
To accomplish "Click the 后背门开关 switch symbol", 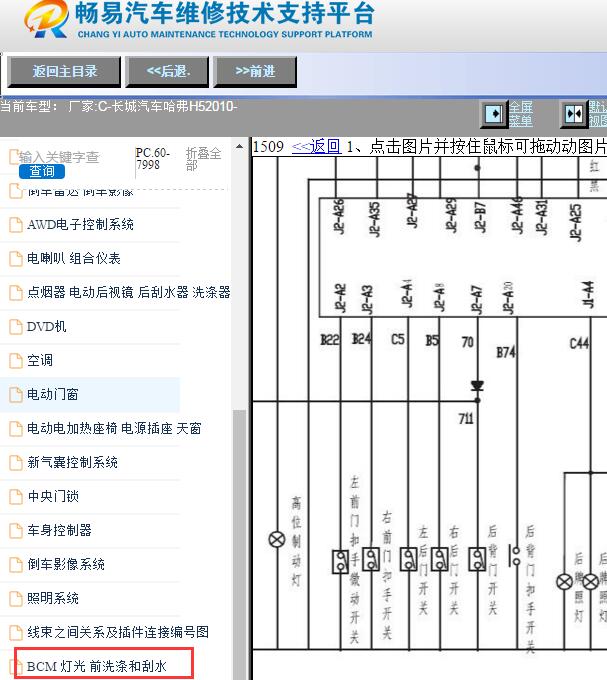I will (x=477, y=559).
